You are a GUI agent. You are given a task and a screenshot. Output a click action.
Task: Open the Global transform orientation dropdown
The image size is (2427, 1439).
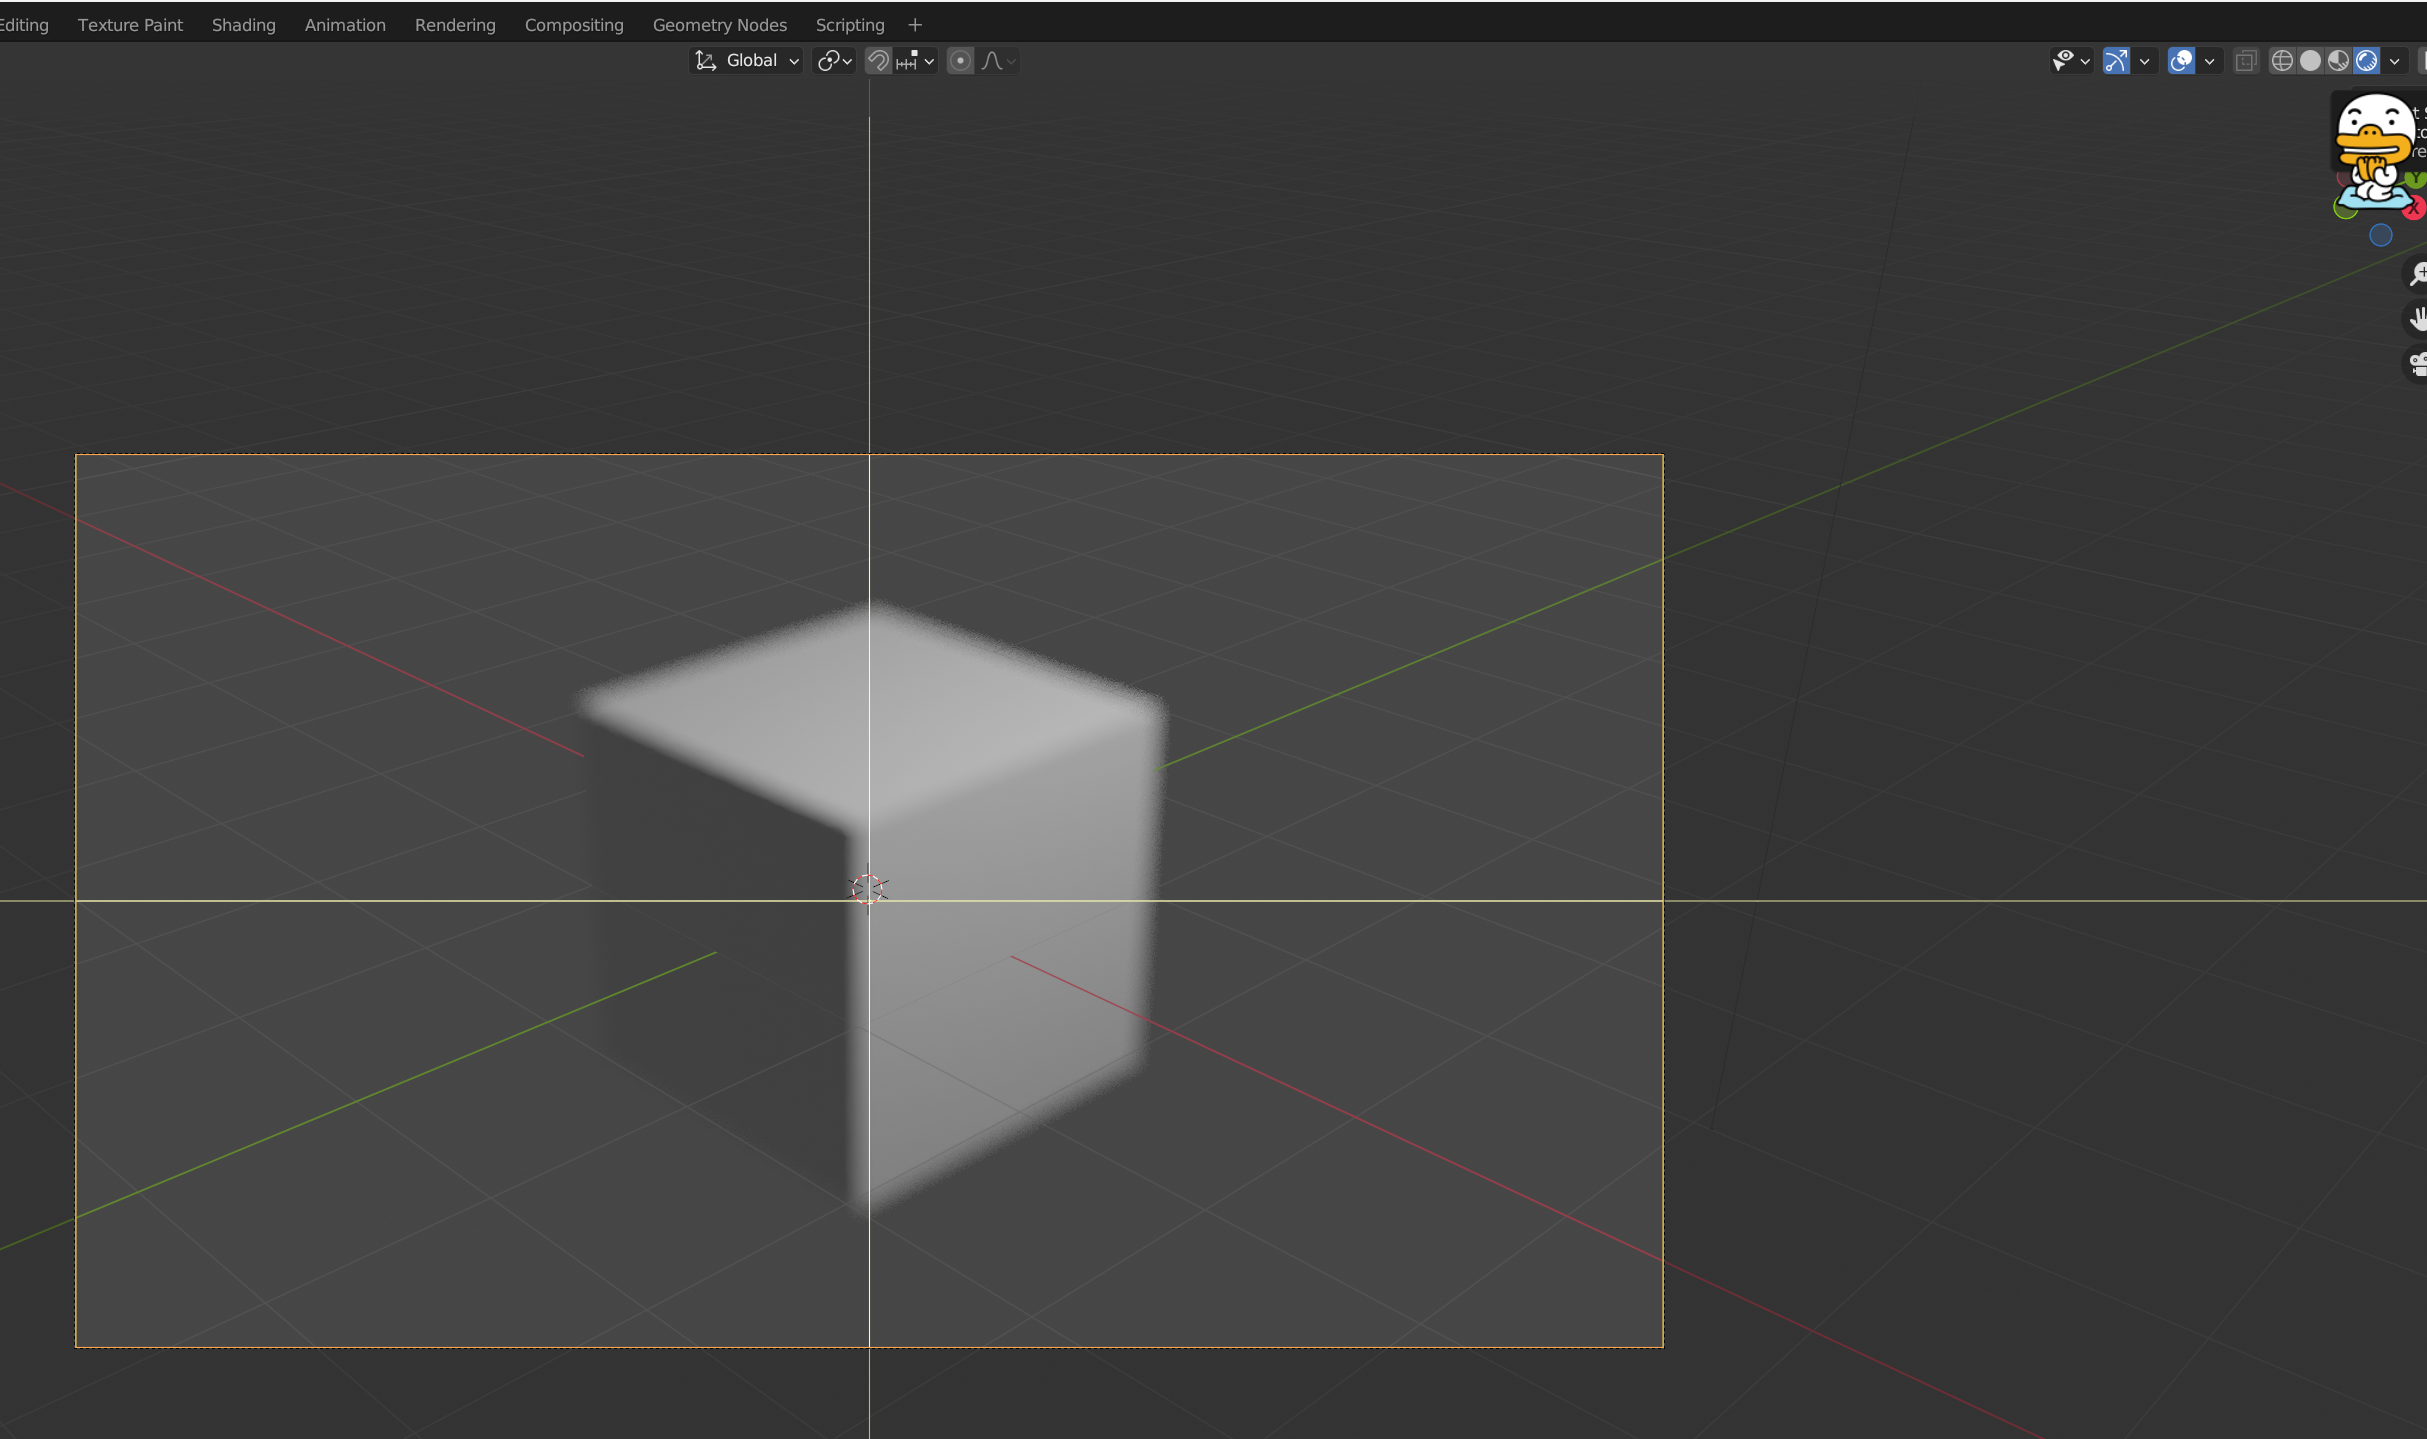point(747,61)
